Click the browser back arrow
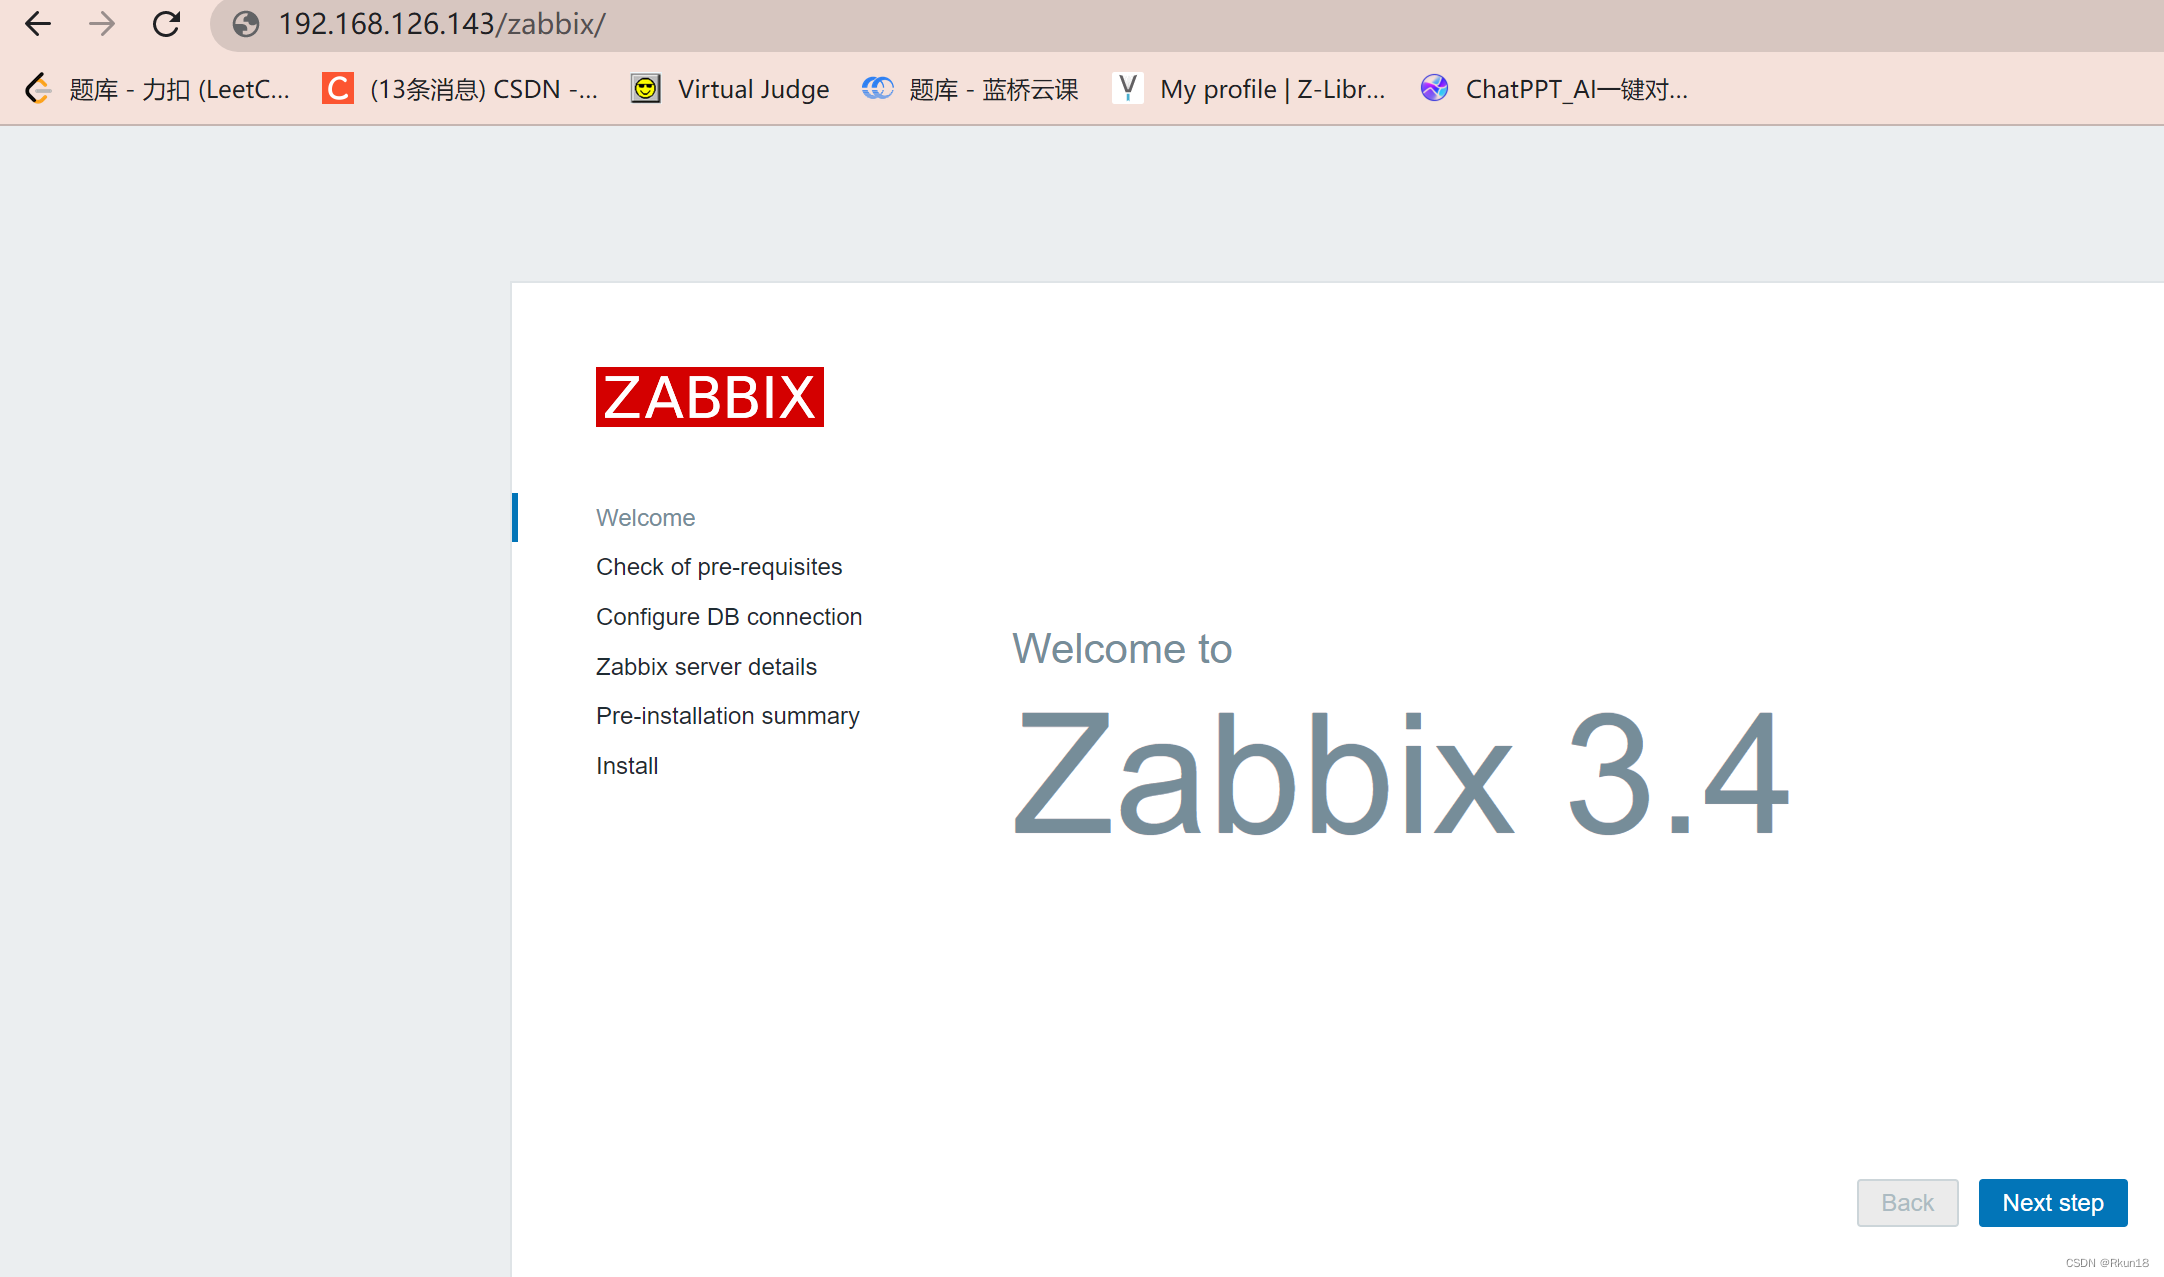Image resolution: width=2164 pixels, height=1277 pixels. click(38, 24)
